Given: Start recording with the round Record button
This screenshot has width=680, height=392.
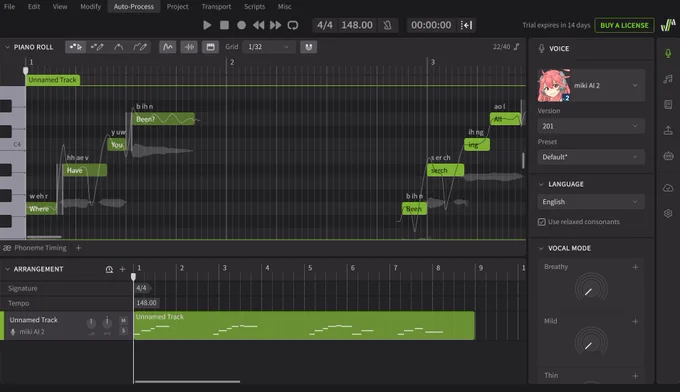Looking at the screenshot, I should click(241, 25).
